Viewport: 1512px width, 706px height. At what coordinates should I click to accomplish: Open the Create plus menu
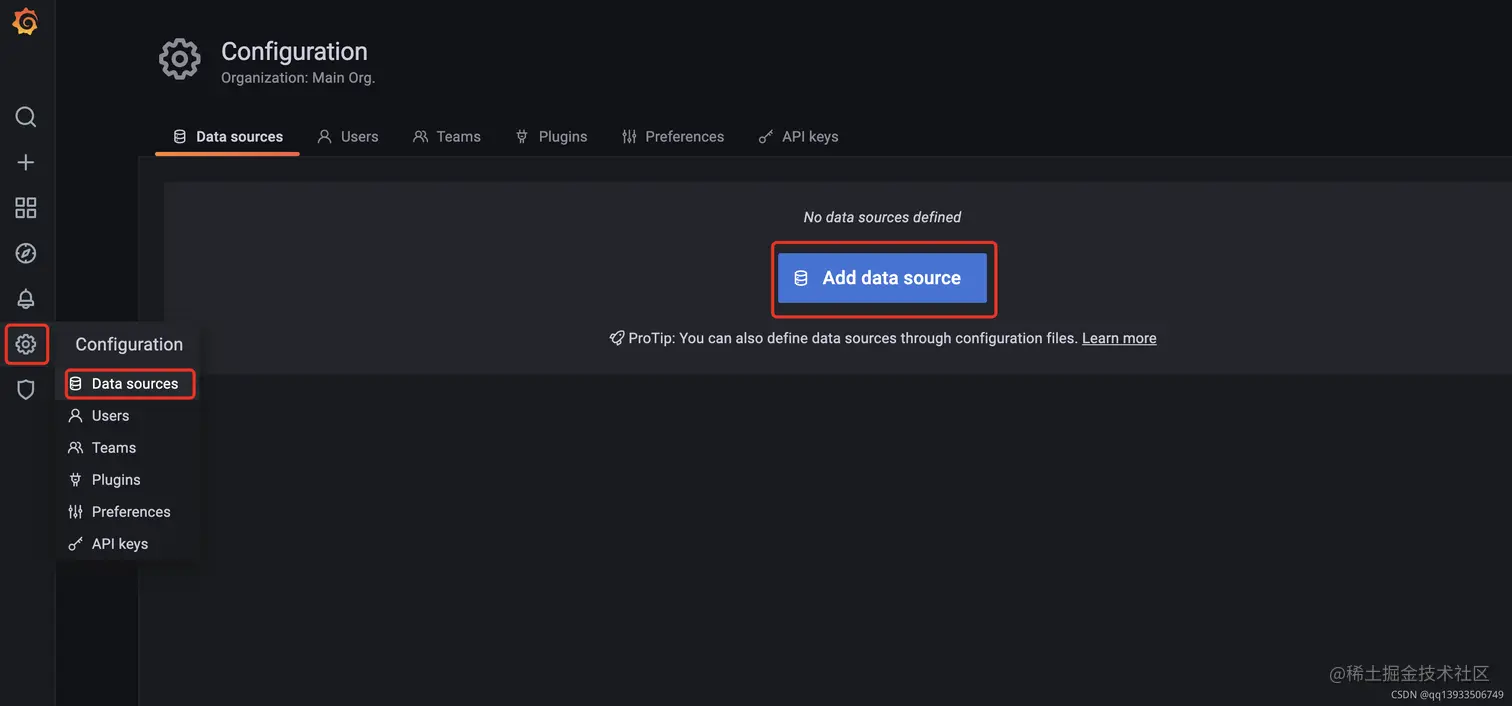(26, 162)
